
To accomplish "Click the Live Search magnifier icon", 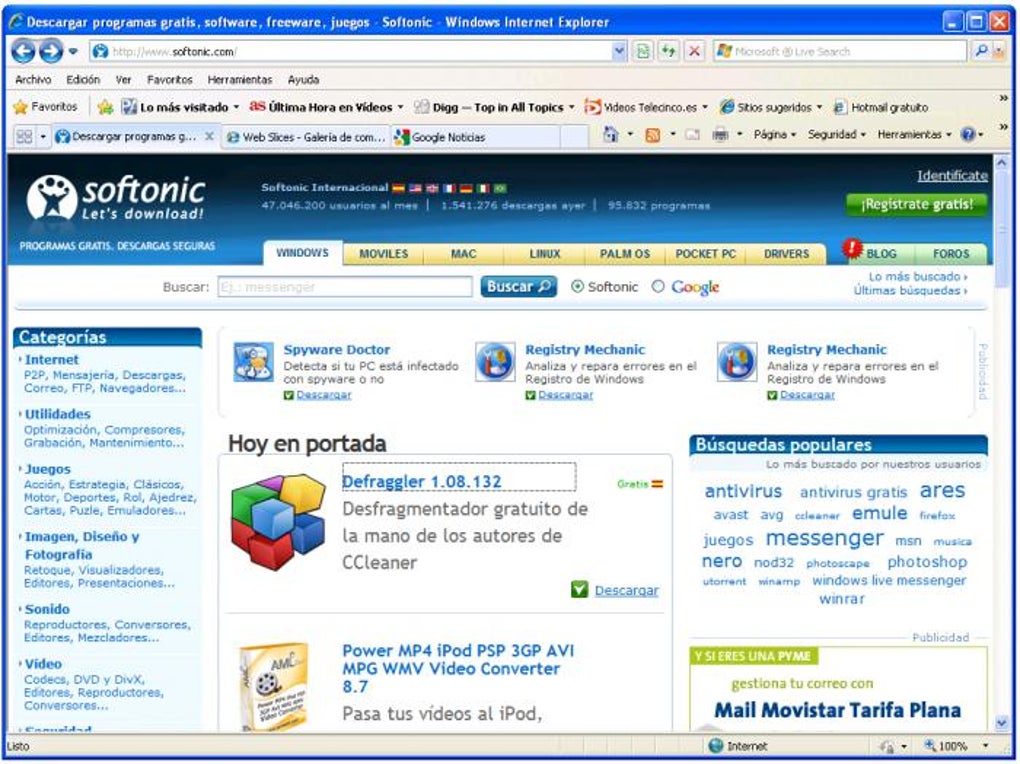I will (x=981, y=51).
